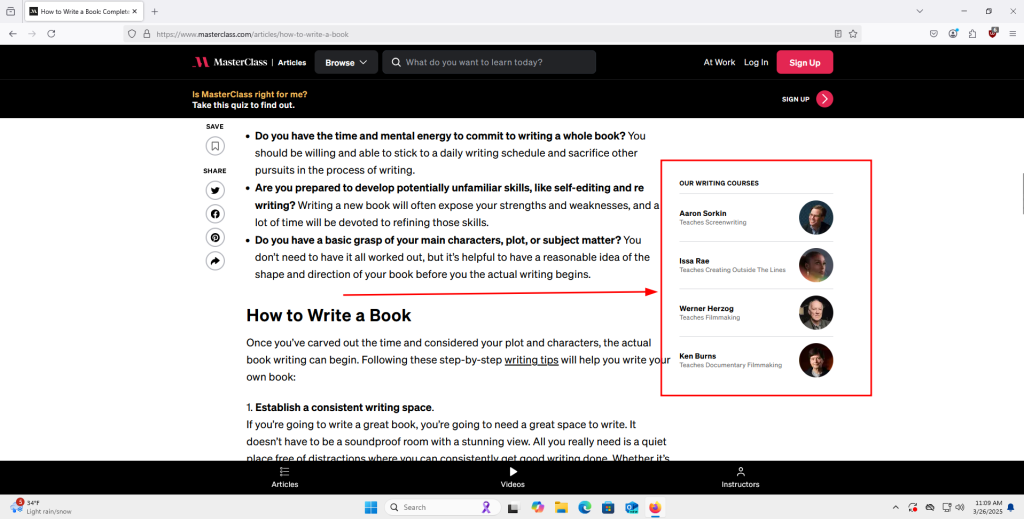The image size is (1024, 519).
Task: Click Aaron Sorkin's portrait thumbnail
Action: pyautogui.click(x=816, y=217)
